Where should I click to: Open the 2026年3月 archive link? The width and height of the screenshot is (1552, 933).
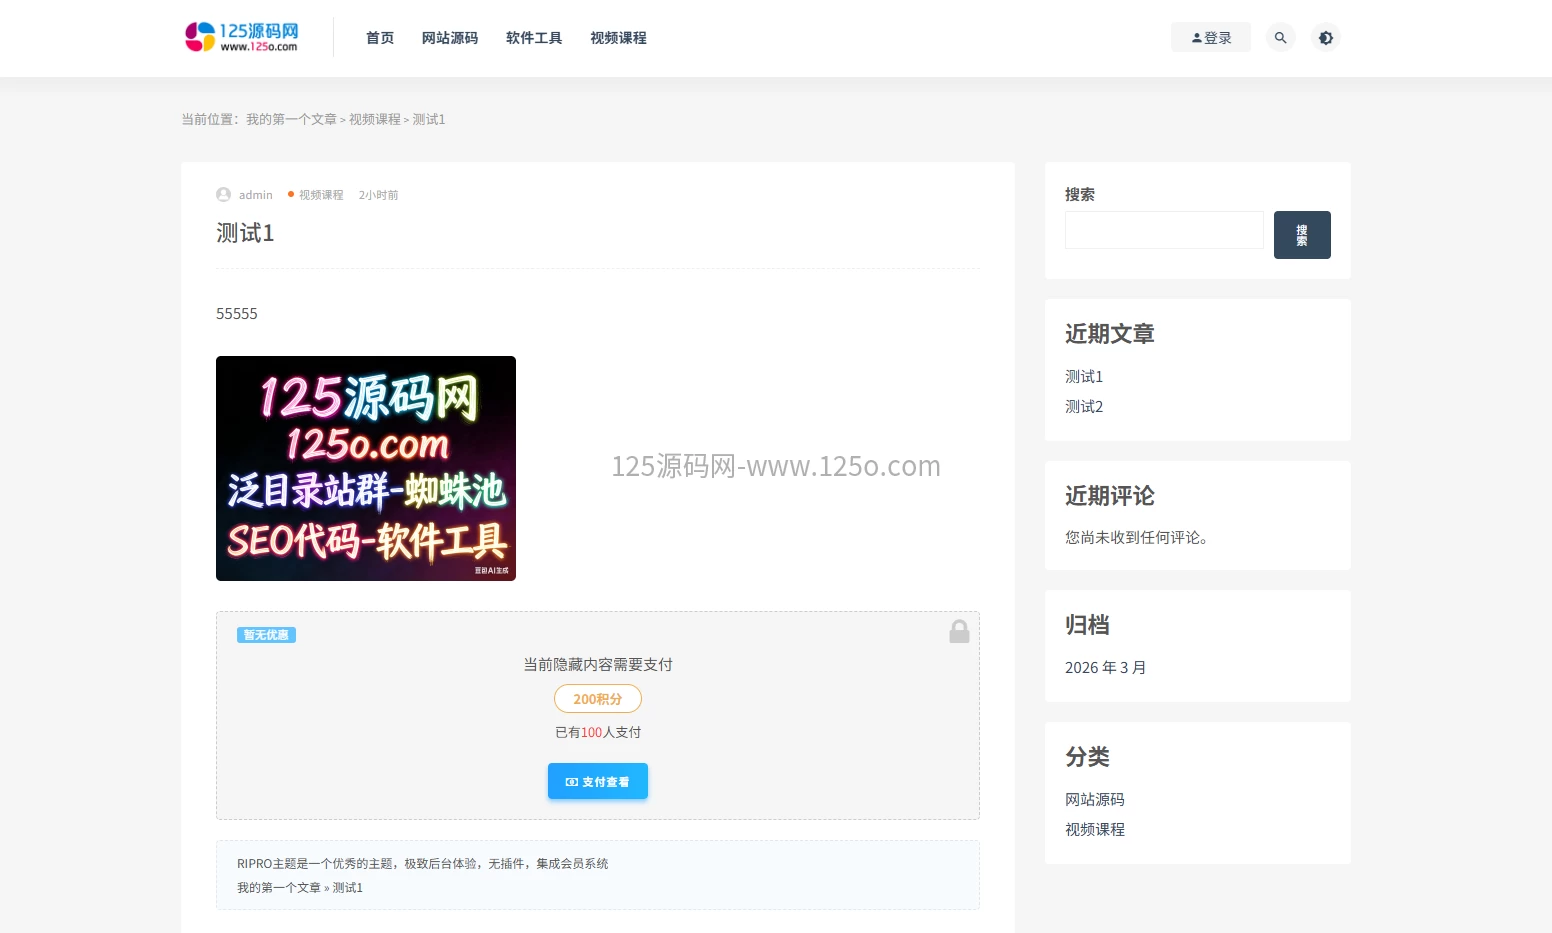[x=1105, y=668]
